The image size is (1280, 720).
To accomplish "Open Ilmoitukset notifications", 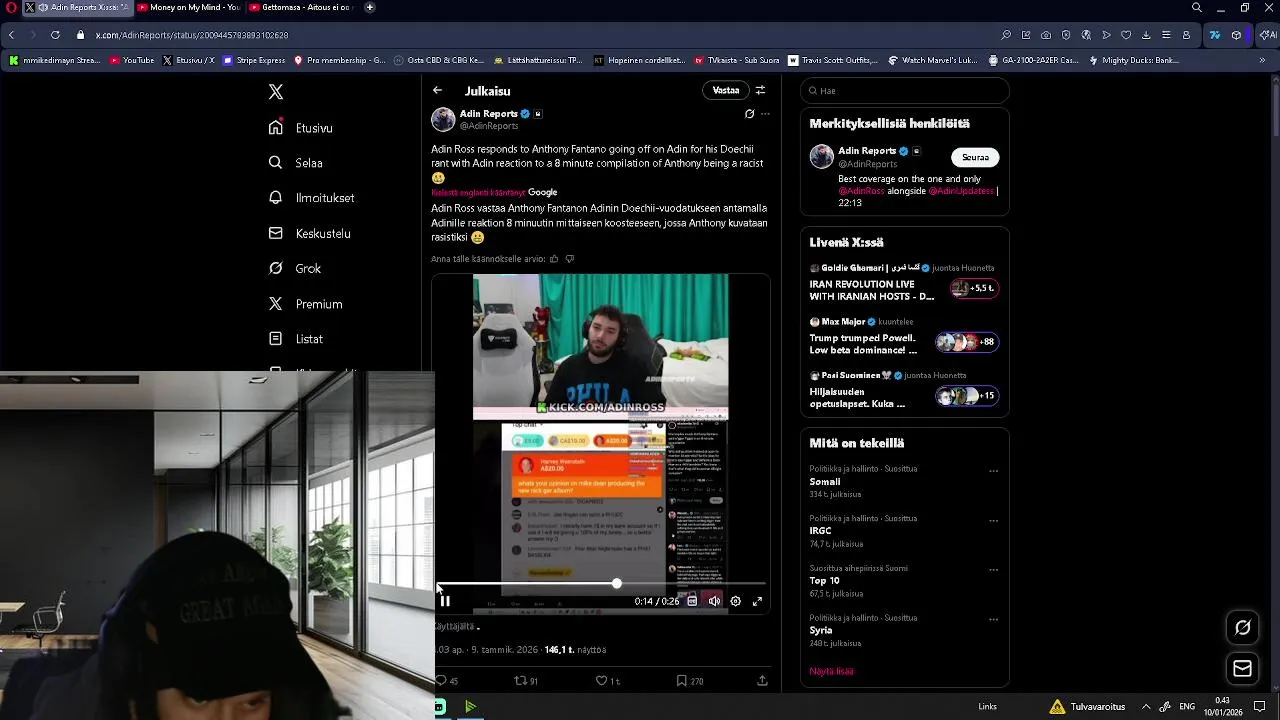I will [x=312, y=198].
